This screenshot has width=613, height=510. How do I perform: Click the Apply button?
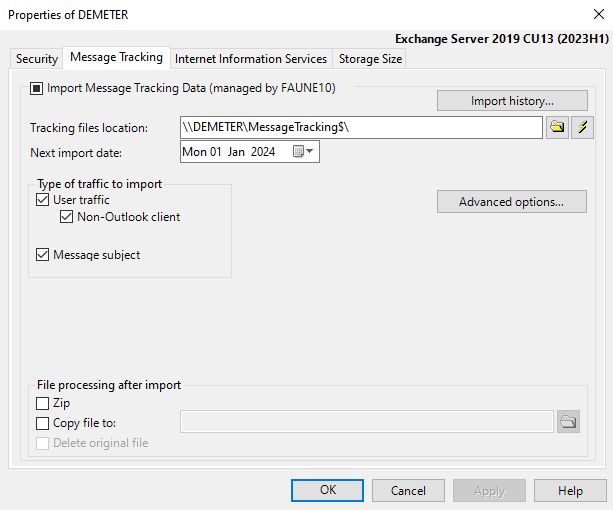tap(489, 490)
